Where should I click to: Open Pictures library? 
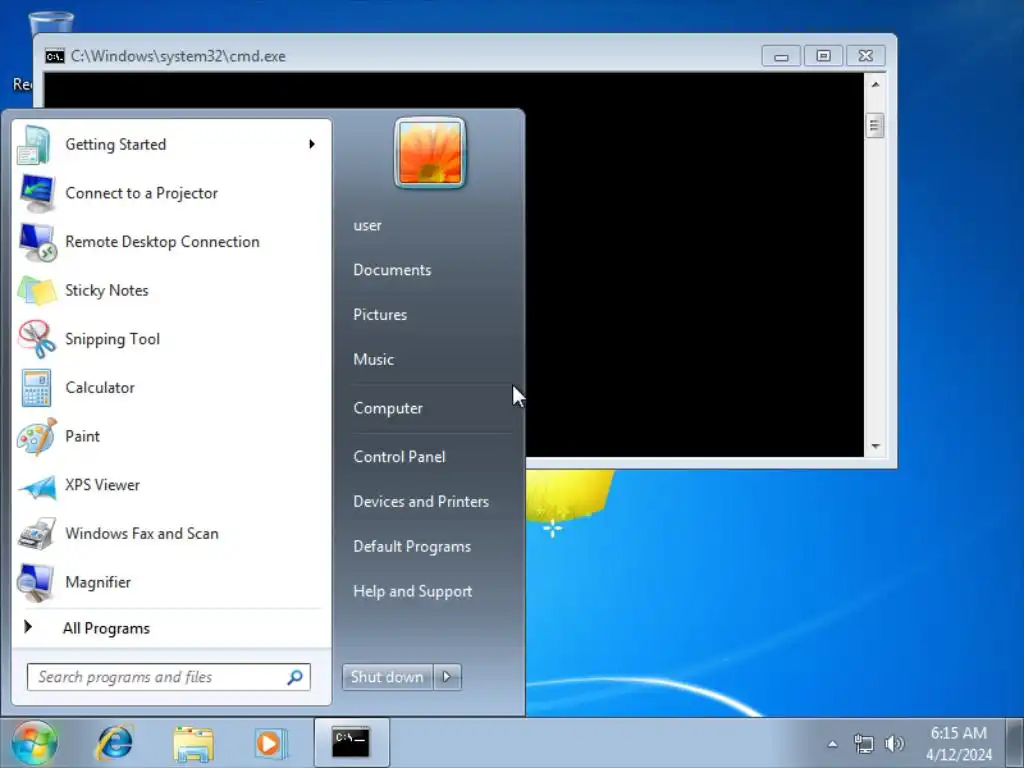pyautogui.click(x=380, y=315)
